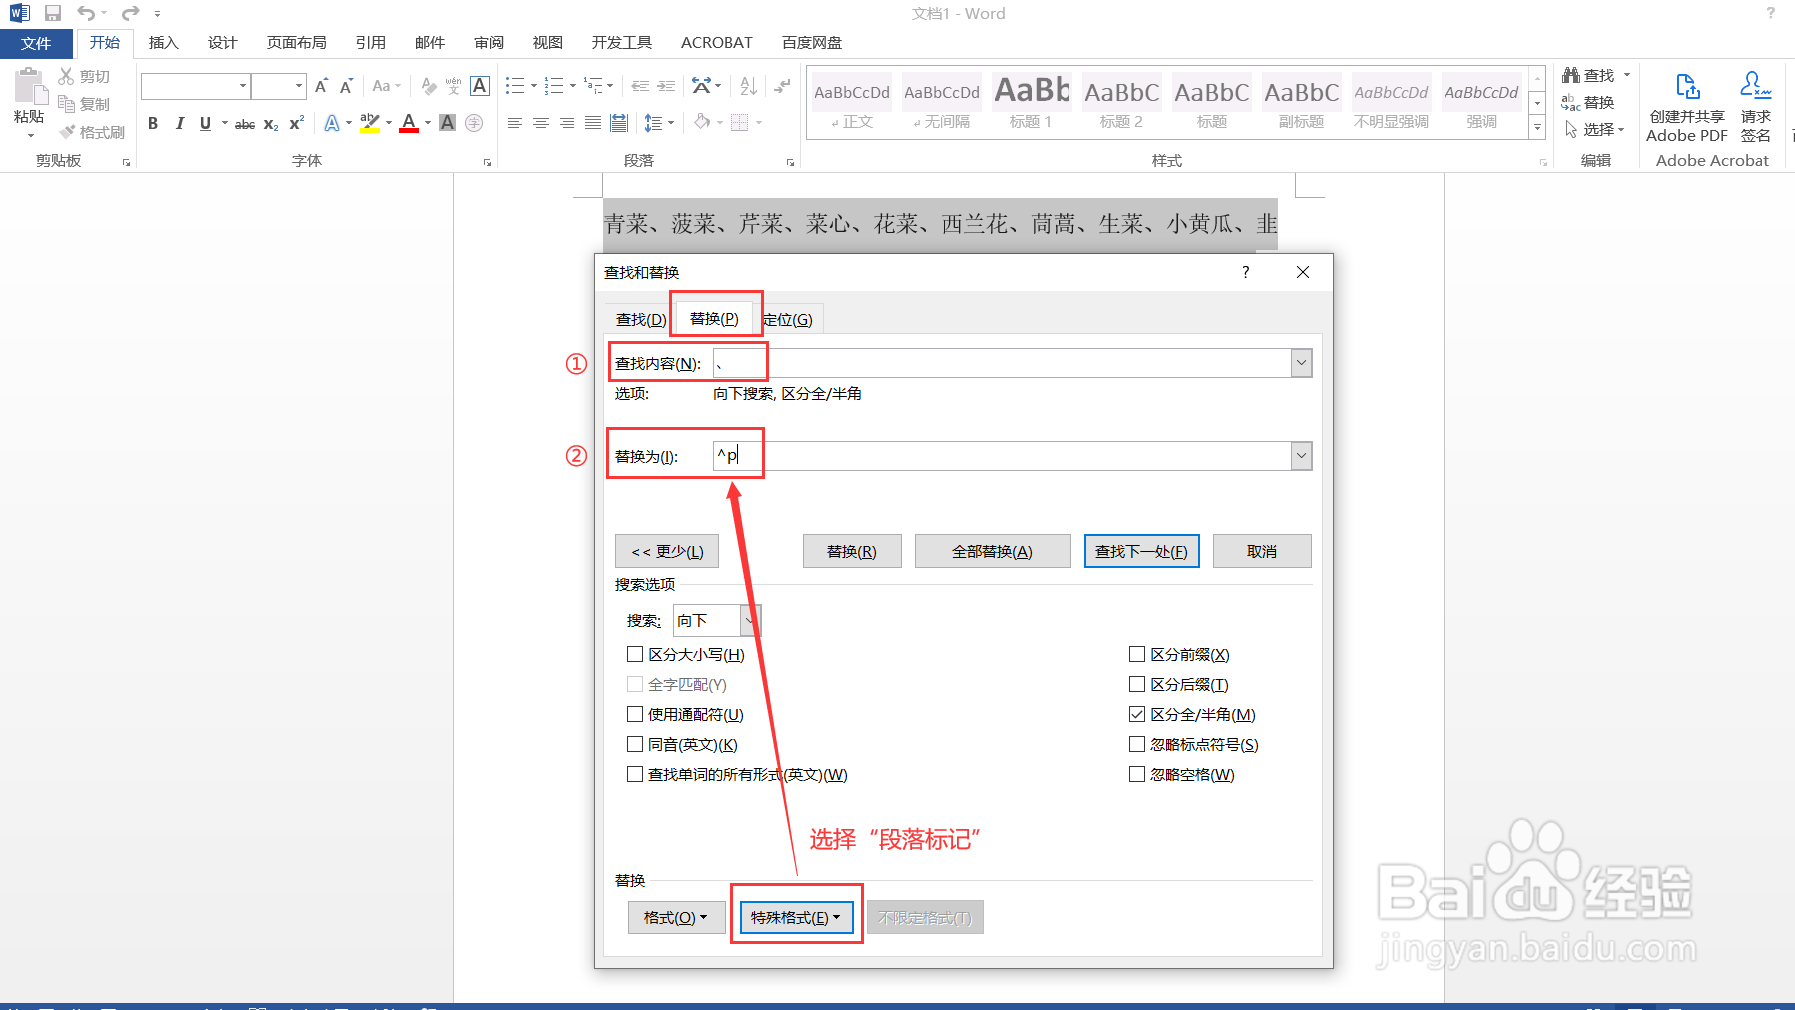Apply italic formatting
The height and width of the screenshot is (1010, 1795).
coord(179,123)
